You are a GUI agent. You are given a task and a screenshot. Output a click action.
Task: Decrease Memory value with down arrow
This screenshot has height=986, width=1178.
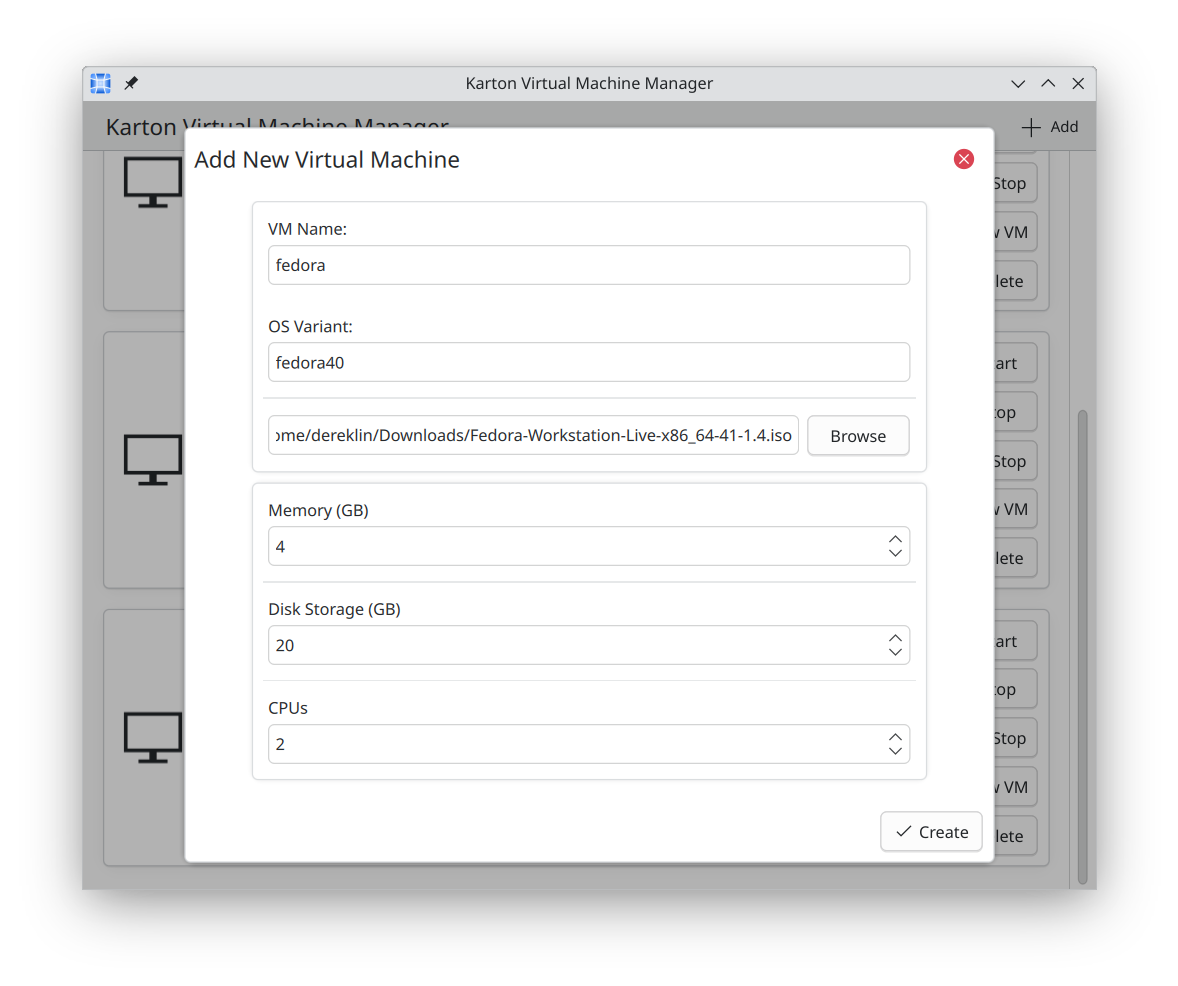(x=895, y=553)
